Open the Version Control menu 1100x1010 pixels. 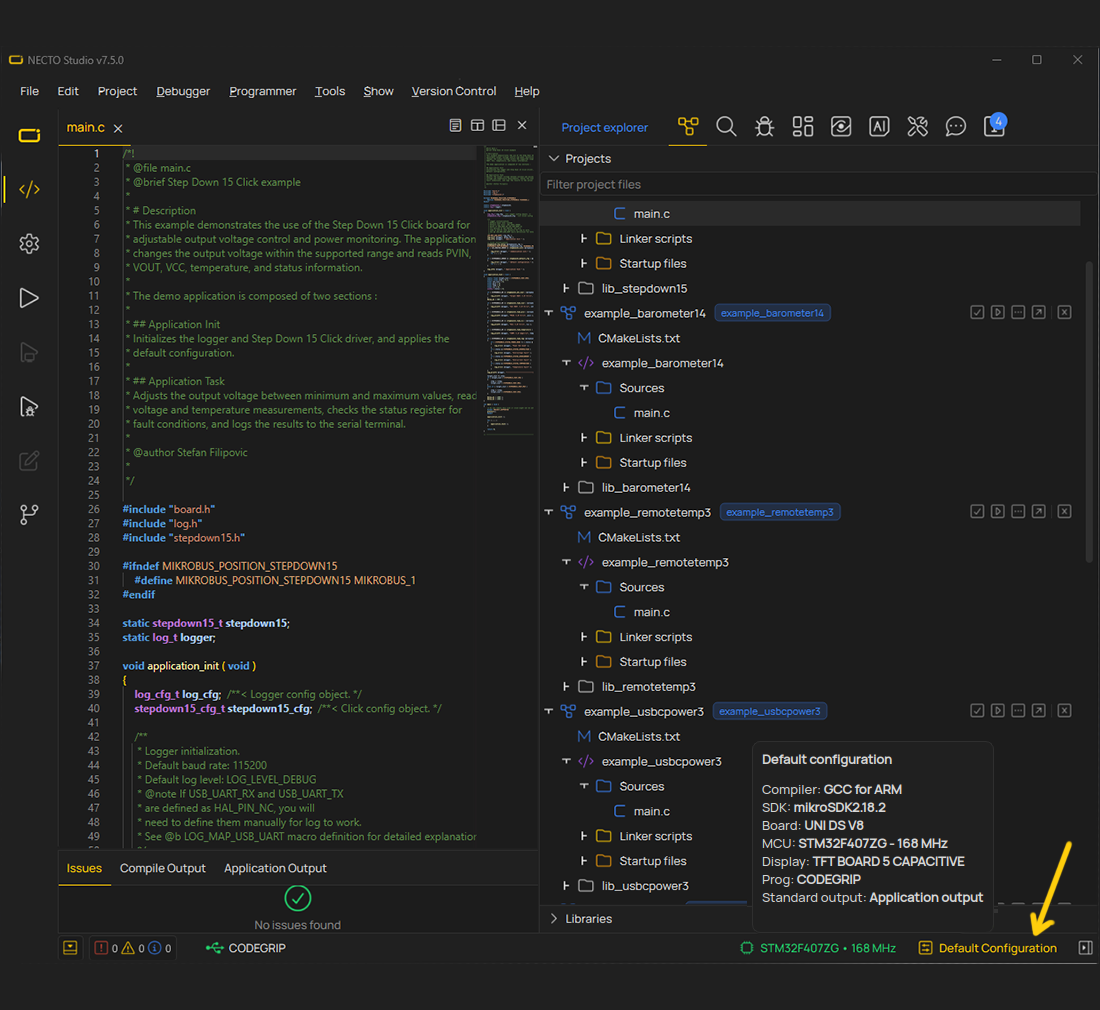click(x=454, y=91)
